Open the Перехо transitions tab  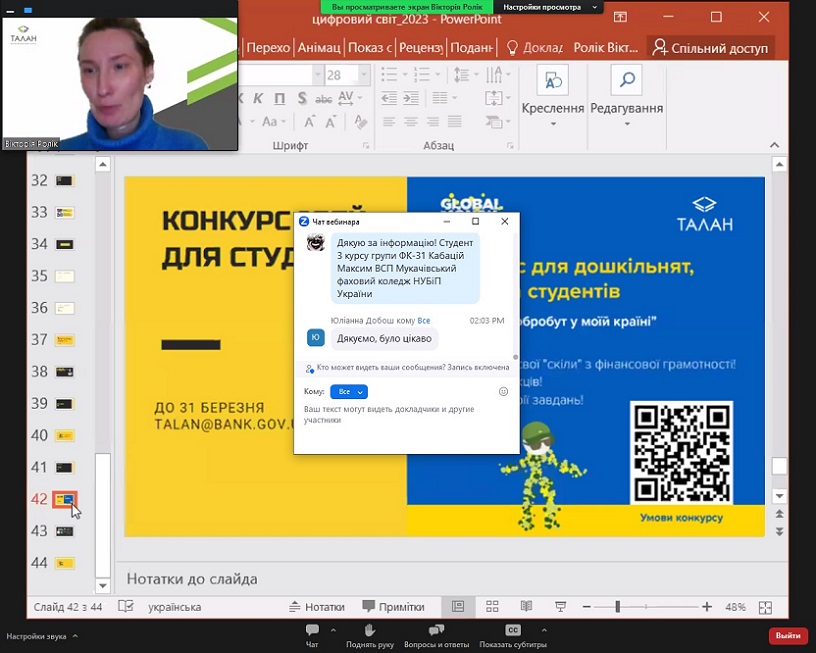click(268, 48)
